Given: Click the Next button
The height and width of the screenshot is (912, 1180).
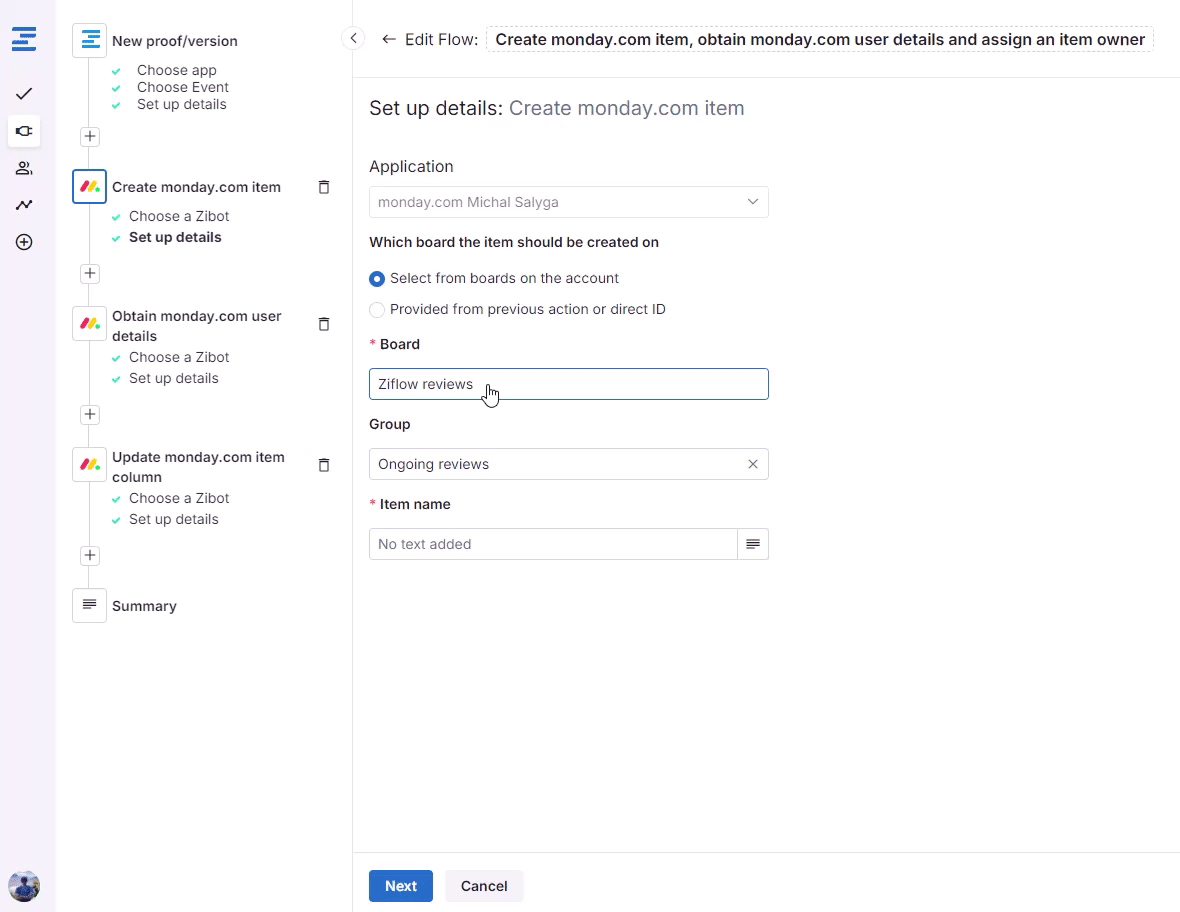Looking at the screenshot, I should (400, 886).
